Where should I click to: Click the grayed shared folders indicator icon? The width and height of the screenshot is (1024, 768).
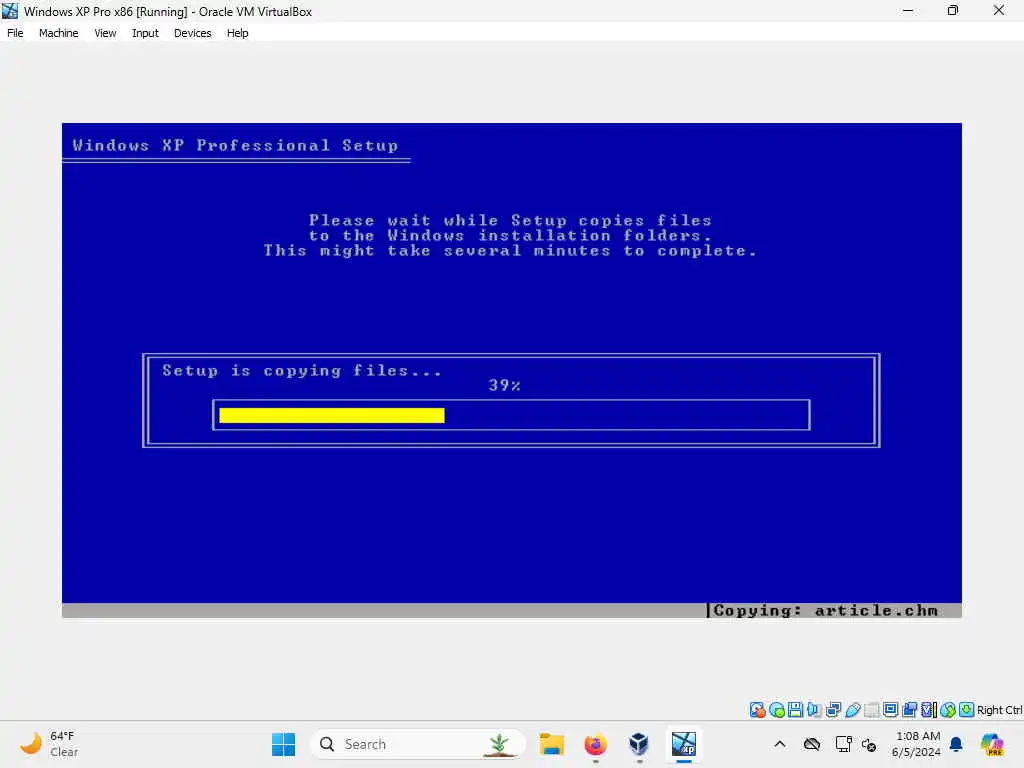click(x=872, y=710)
